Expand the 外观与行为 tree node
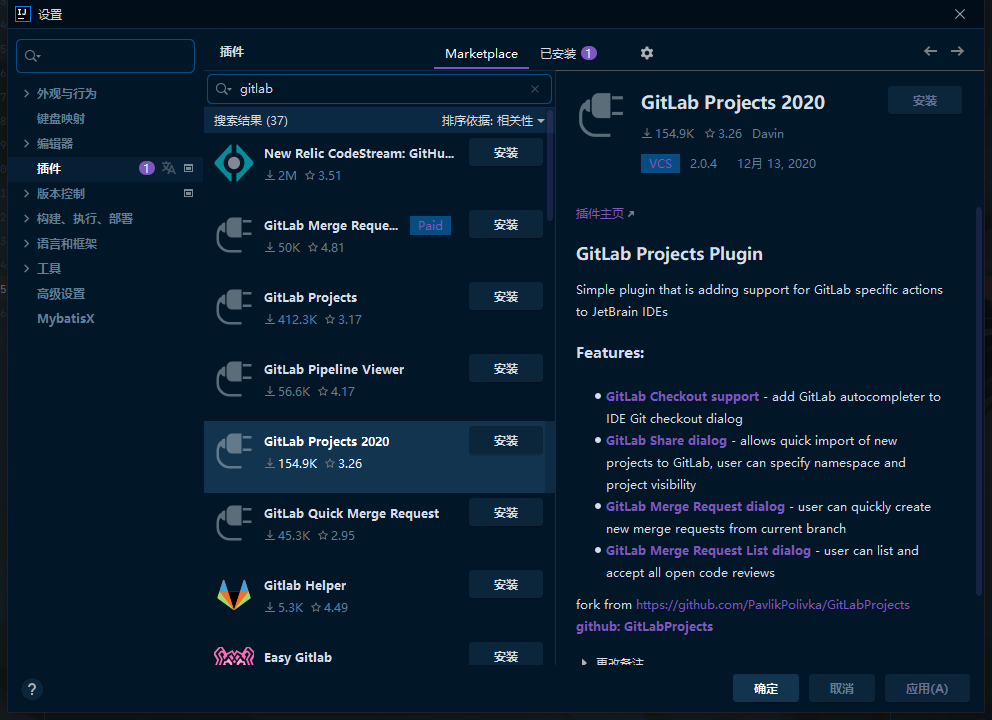 (27, 93)
